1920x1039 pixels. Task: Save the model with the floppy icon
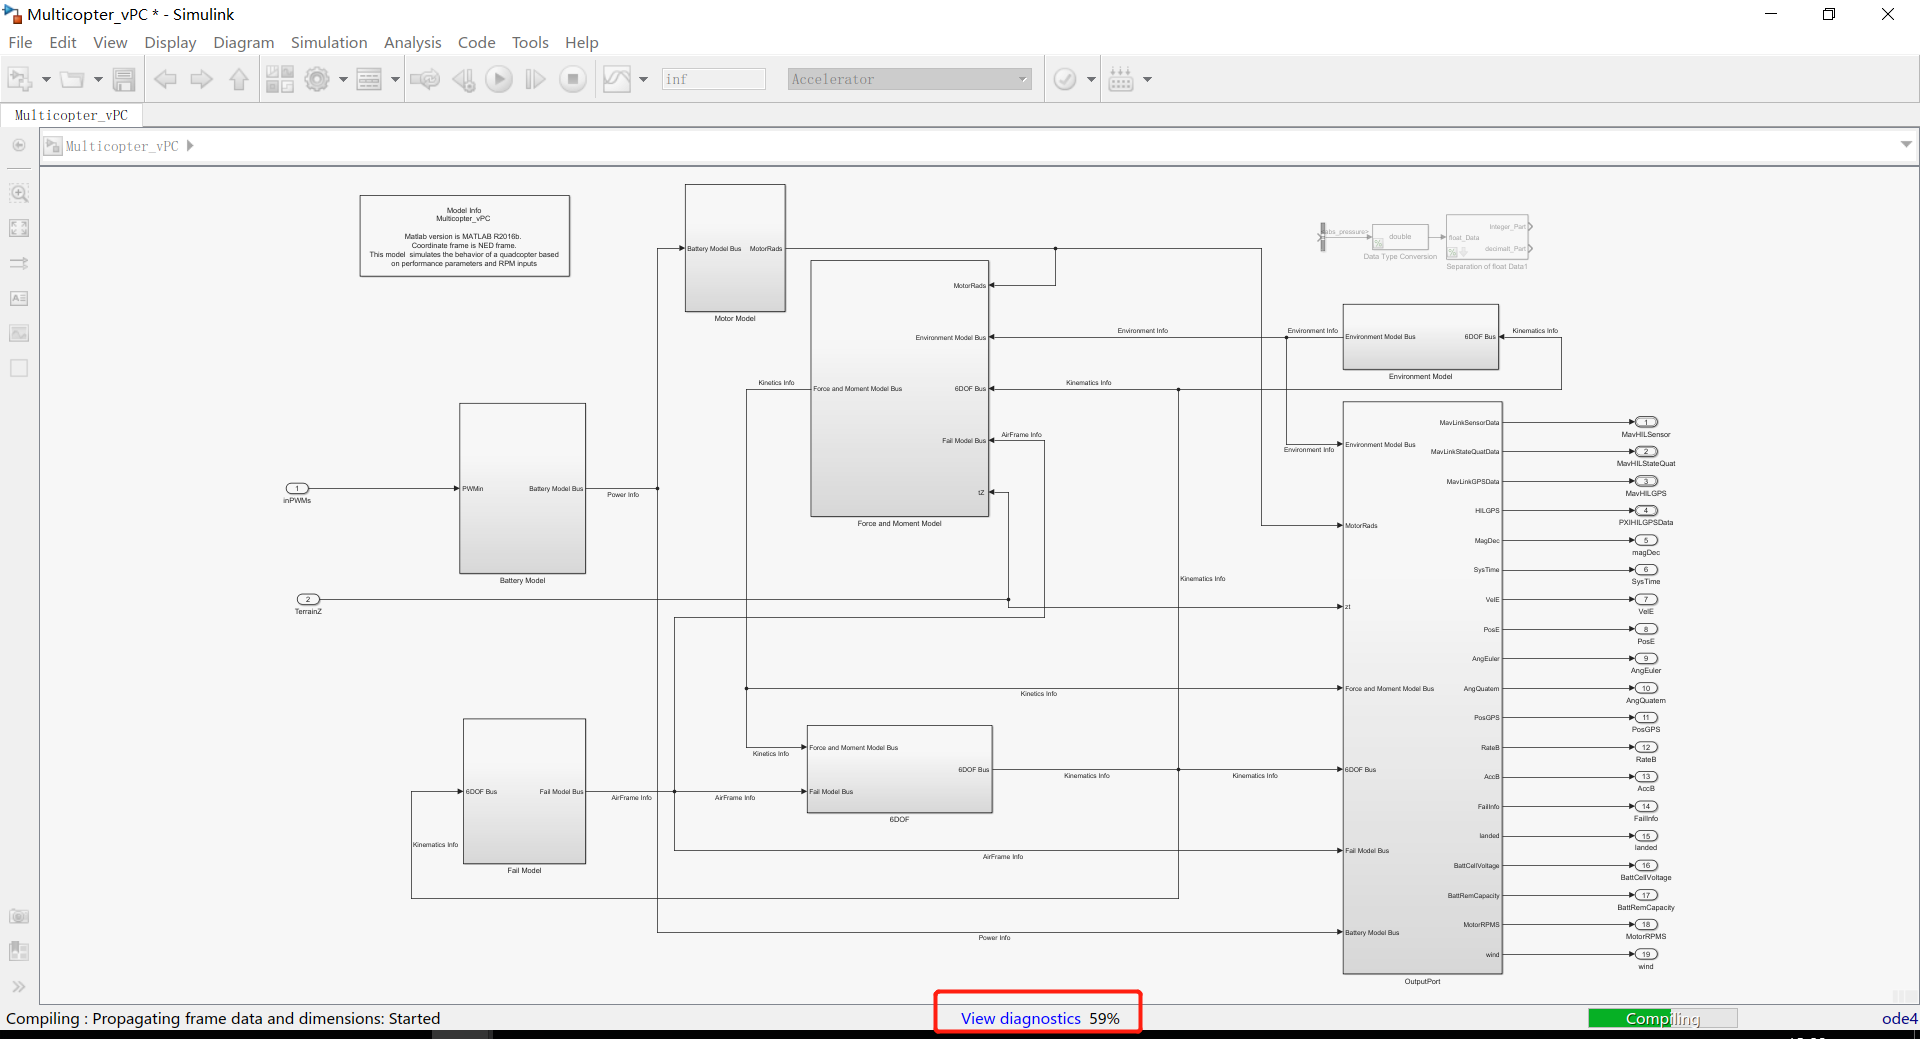tap(124, 79)
